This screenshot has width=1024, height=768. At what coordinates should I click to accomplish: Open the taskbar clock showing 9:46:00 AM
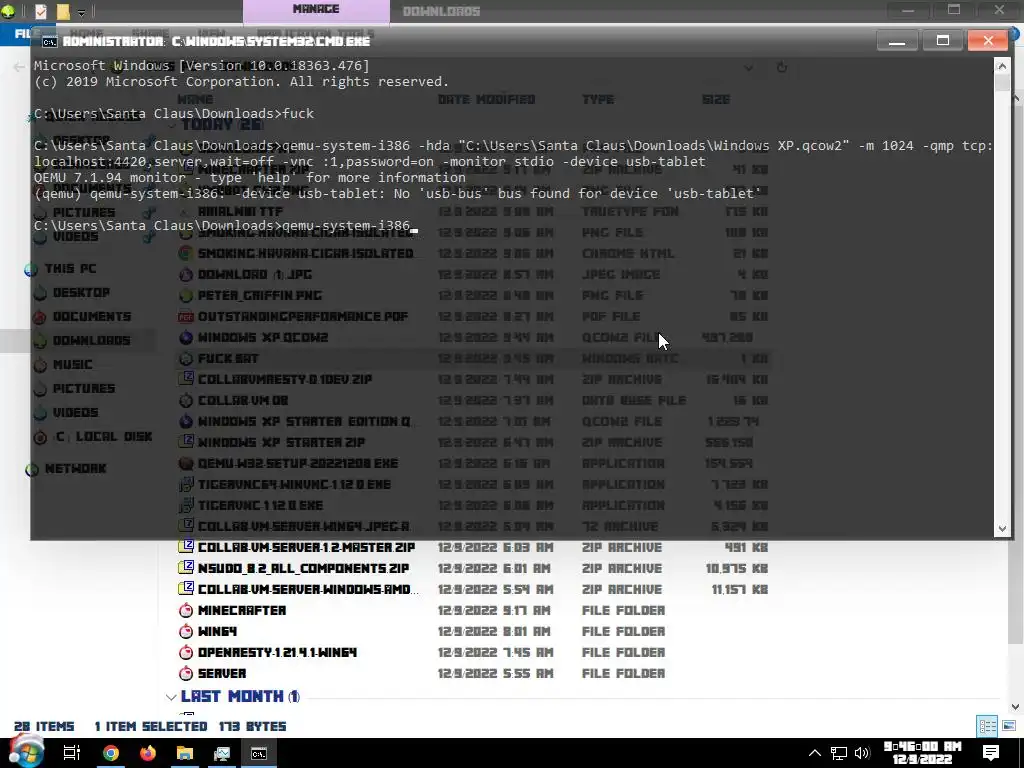[x=922, y=752]
